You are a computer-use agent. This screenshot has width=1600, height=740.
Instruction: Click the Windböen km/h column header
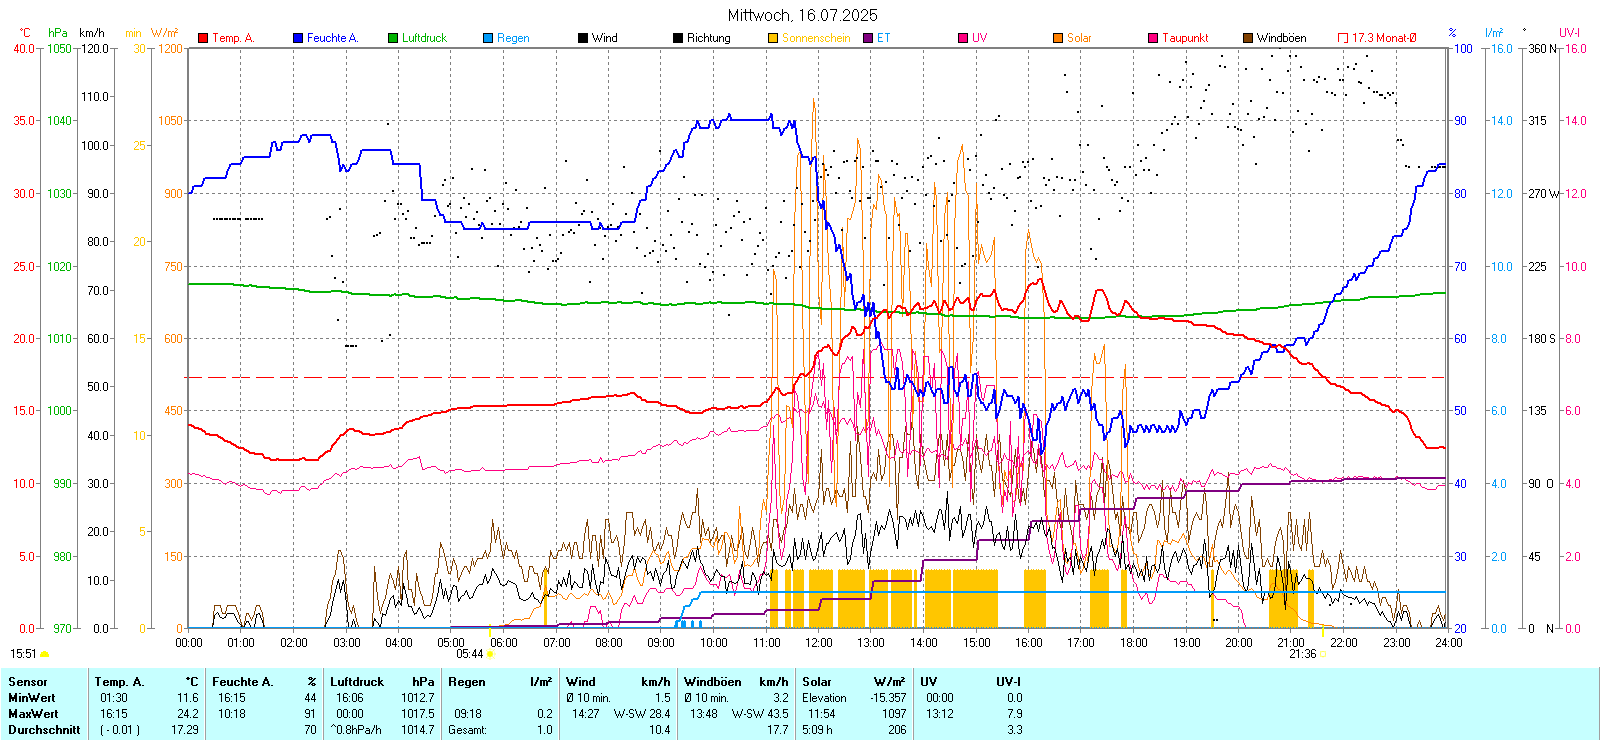click(735, 682)
